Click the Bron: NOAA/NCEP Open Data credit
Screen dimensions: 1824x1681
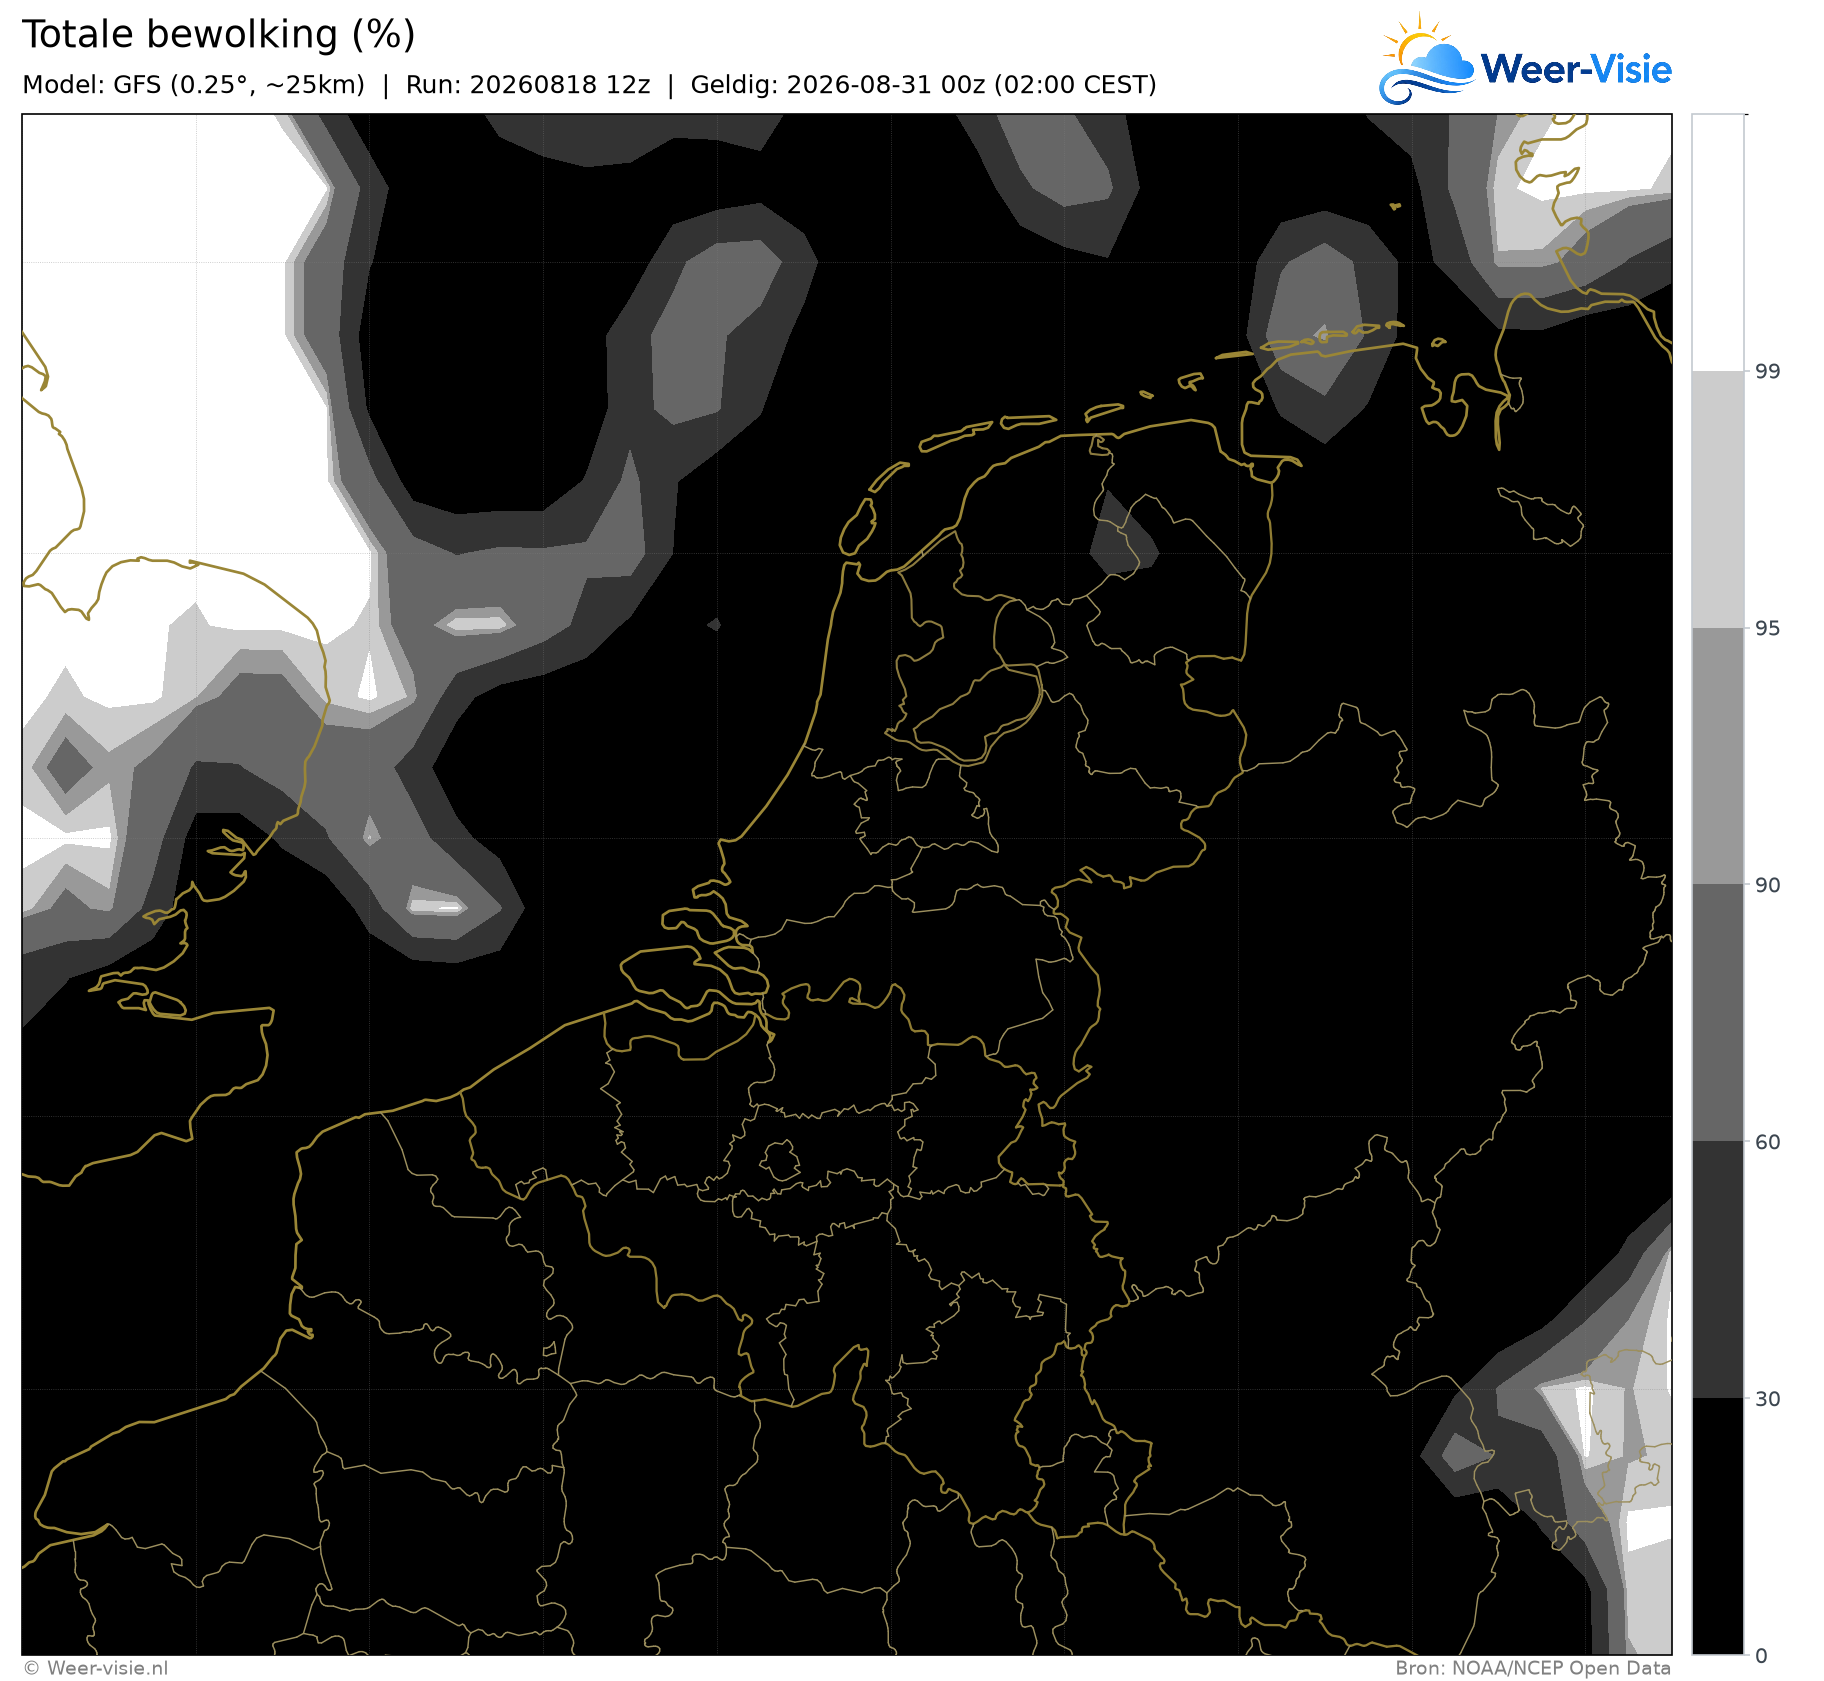1533,1668
